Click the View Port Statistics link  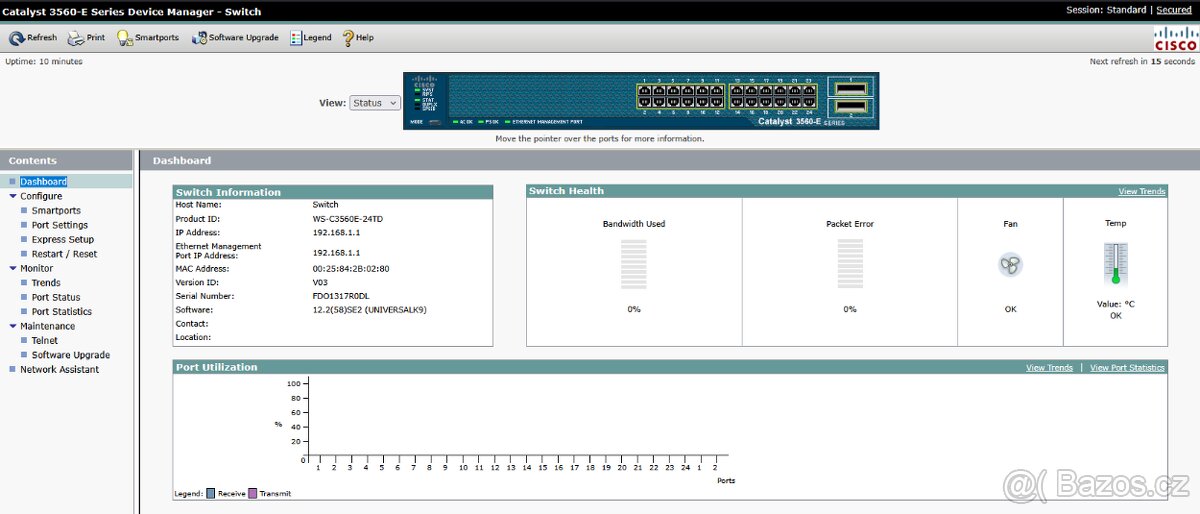coord(1127,368)
